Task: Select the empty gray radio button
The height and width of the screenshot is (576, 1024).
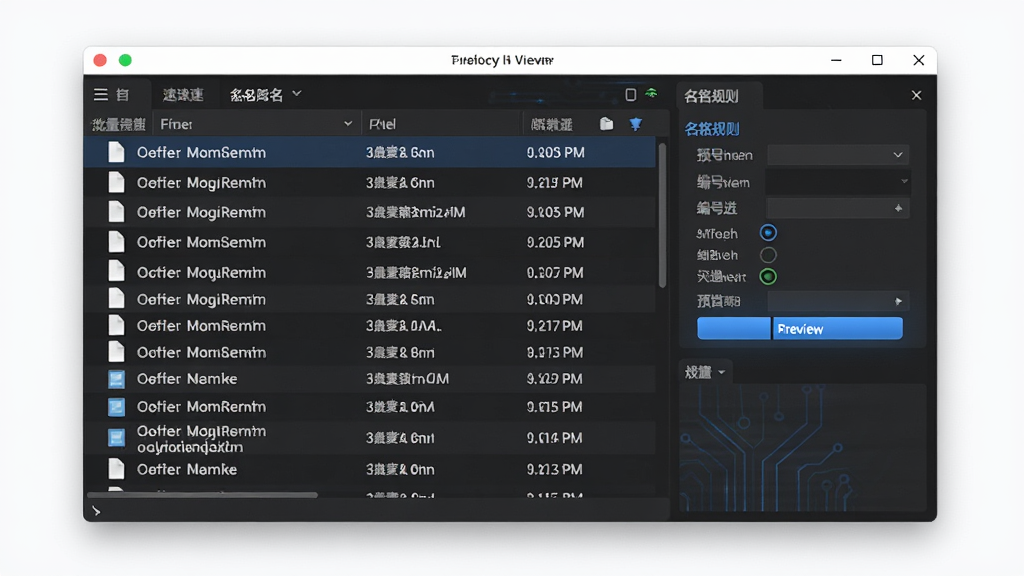Action: tap(768, 255)
